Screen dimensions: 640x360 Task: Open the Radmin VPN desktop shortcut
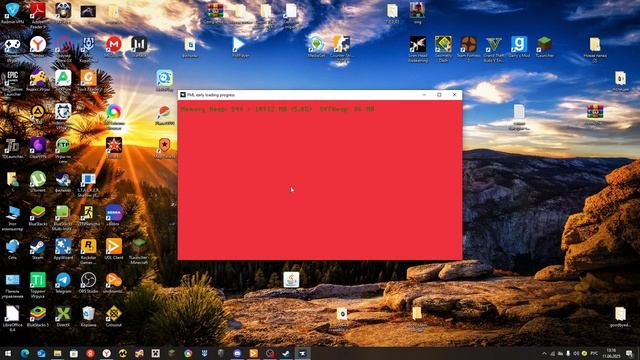(x=12, y=12)
